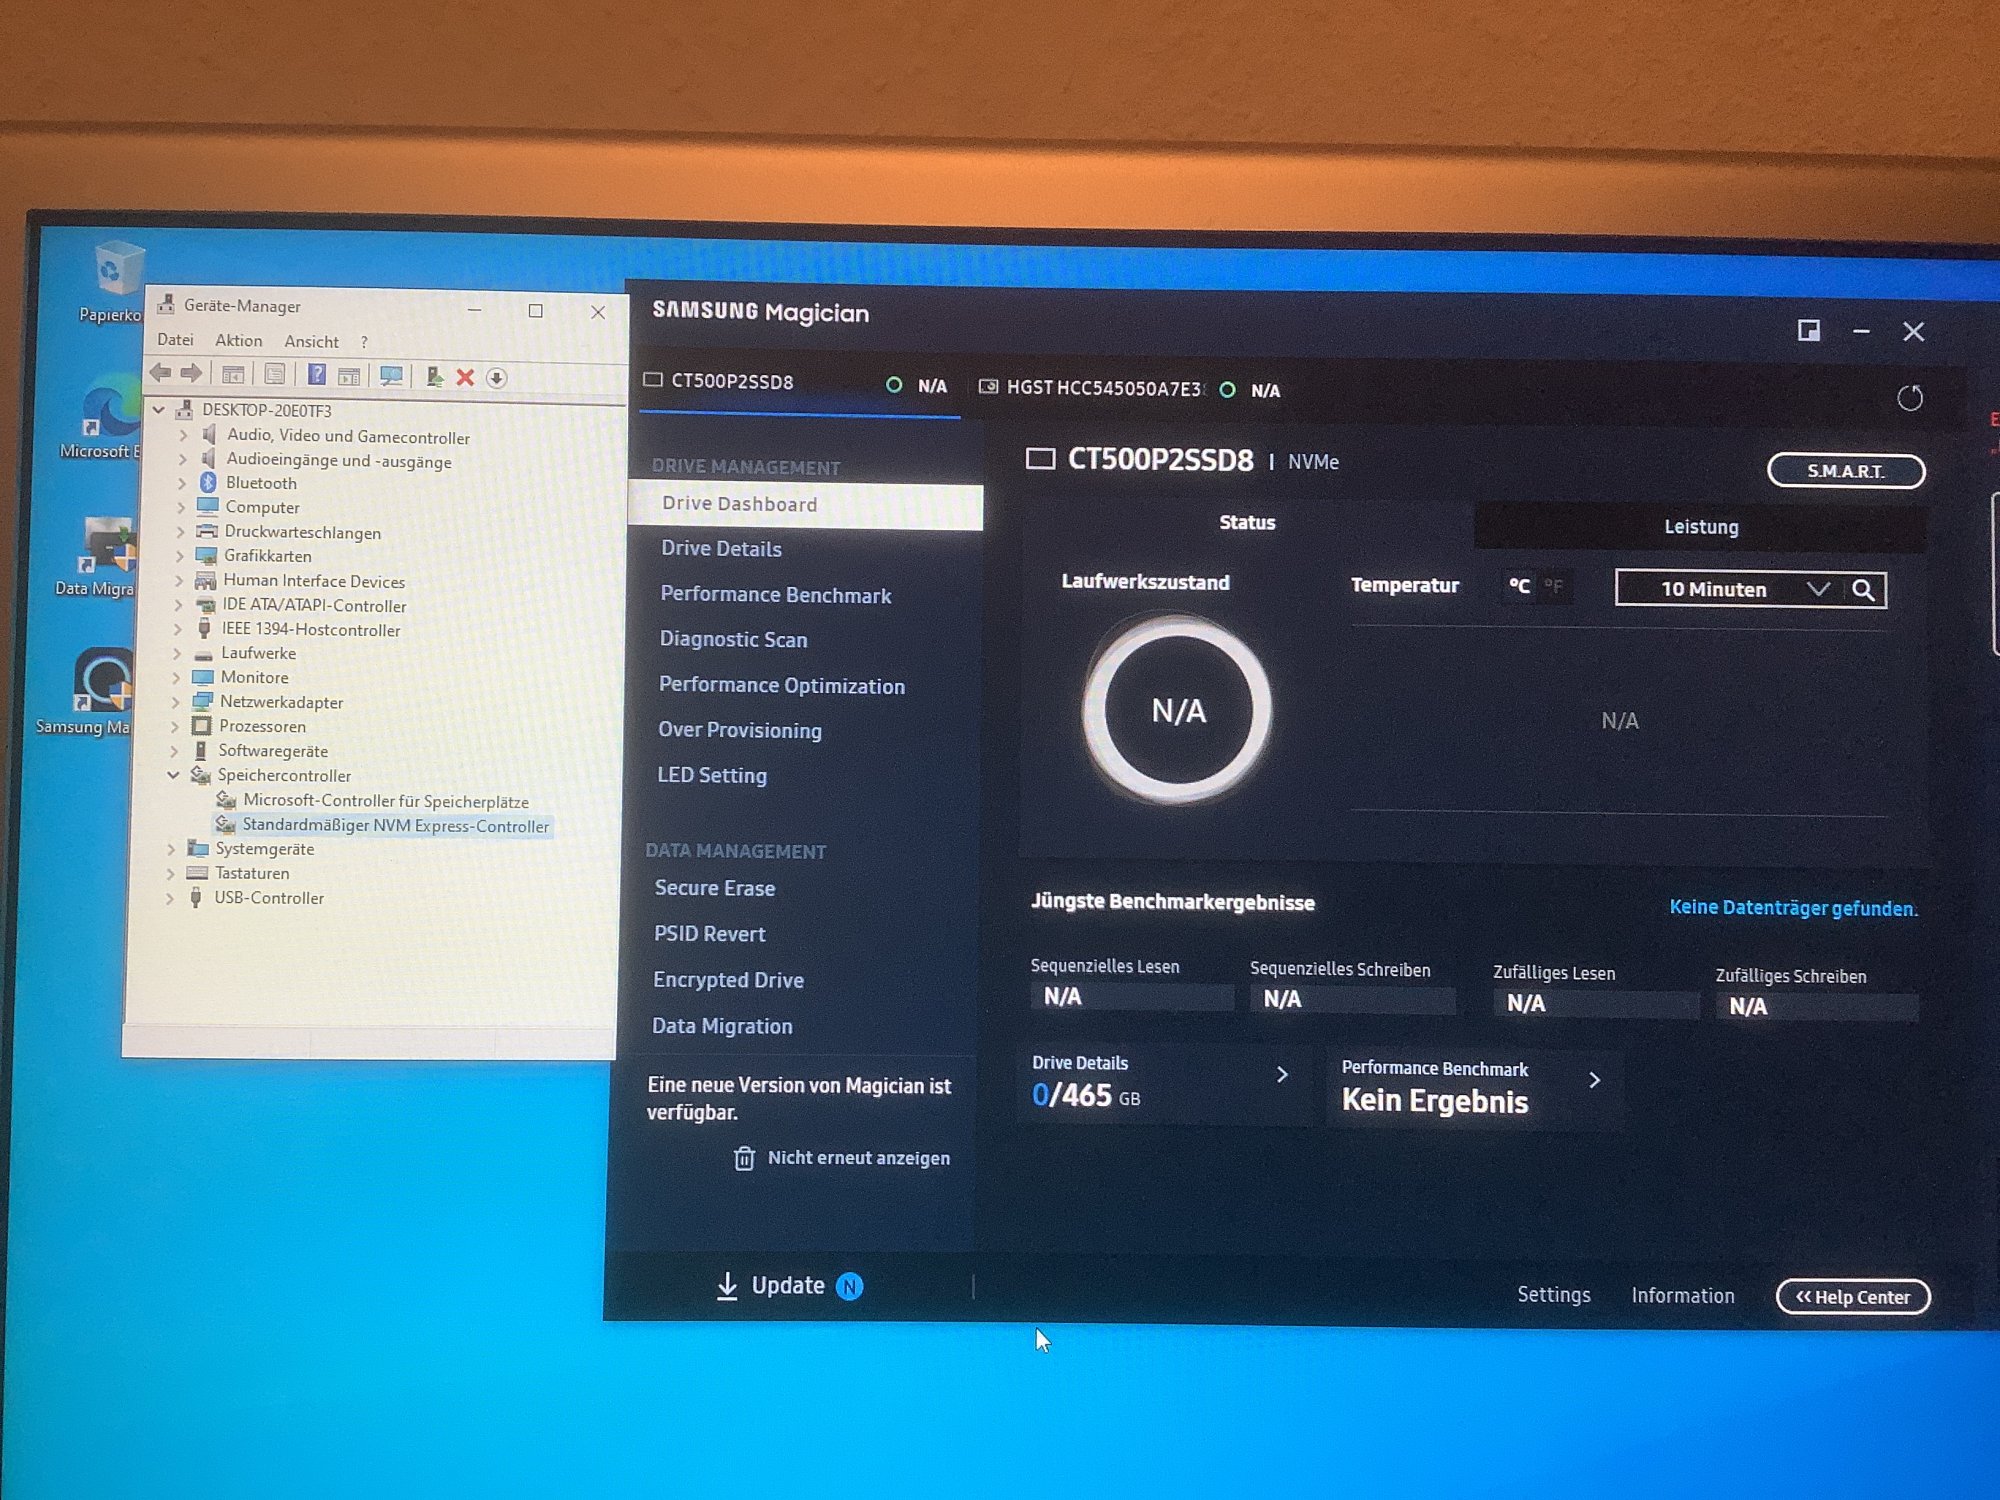
Task: Click the blue question mark help icon
Action: (317, 375)
